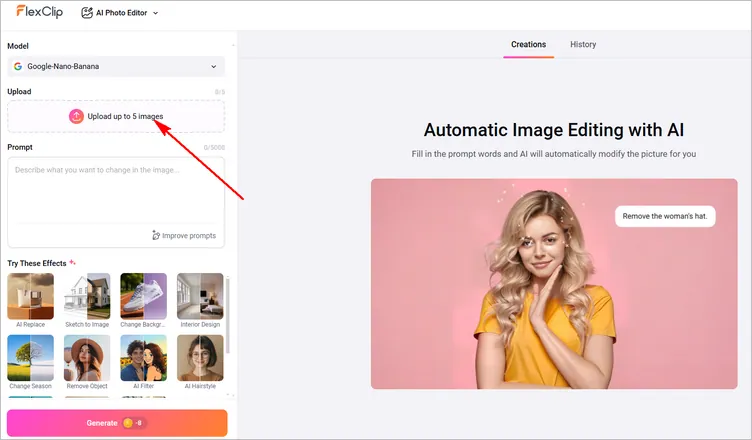This screenshot has height=440, width=752.
Task: Select the Change Background effect thumbnail
Action: (x=143, y=296)
